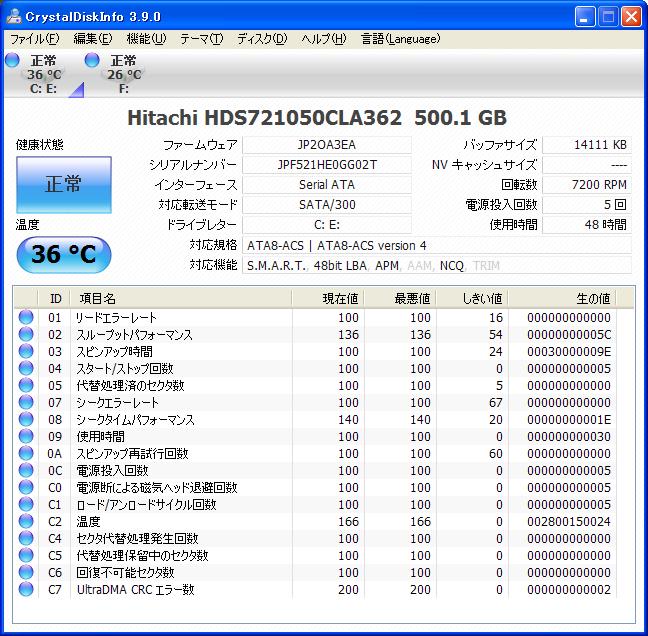Open the ヘルプ(H) menu
The width and height of the screenshot is (648, 636).
click(324, 39)
